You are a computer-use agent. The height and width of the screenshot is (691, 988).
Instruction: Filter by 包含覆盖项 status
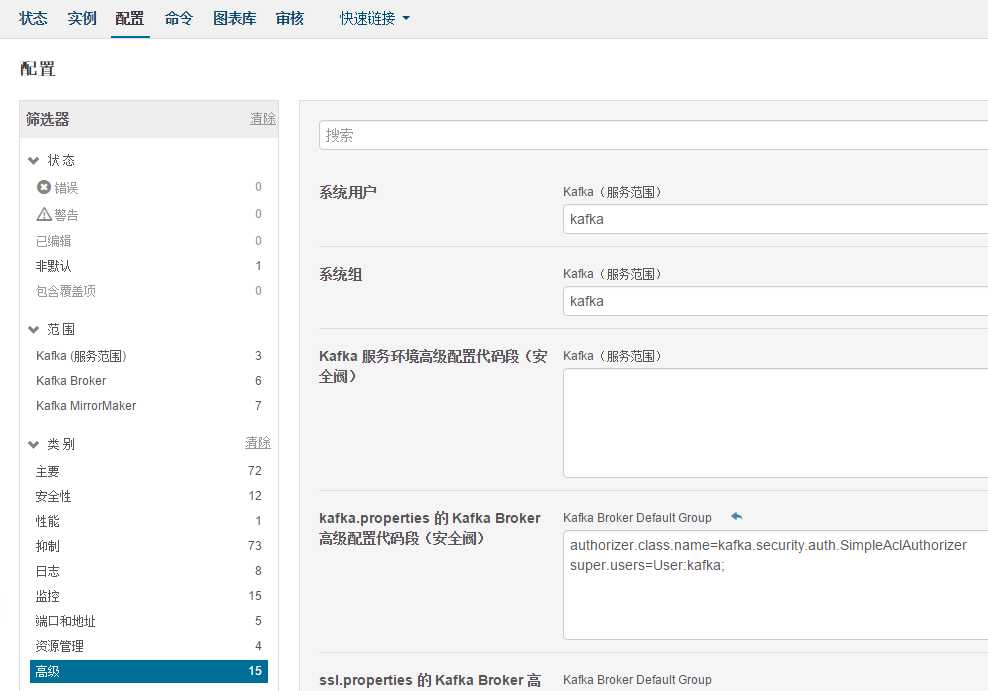coord(149,291)
